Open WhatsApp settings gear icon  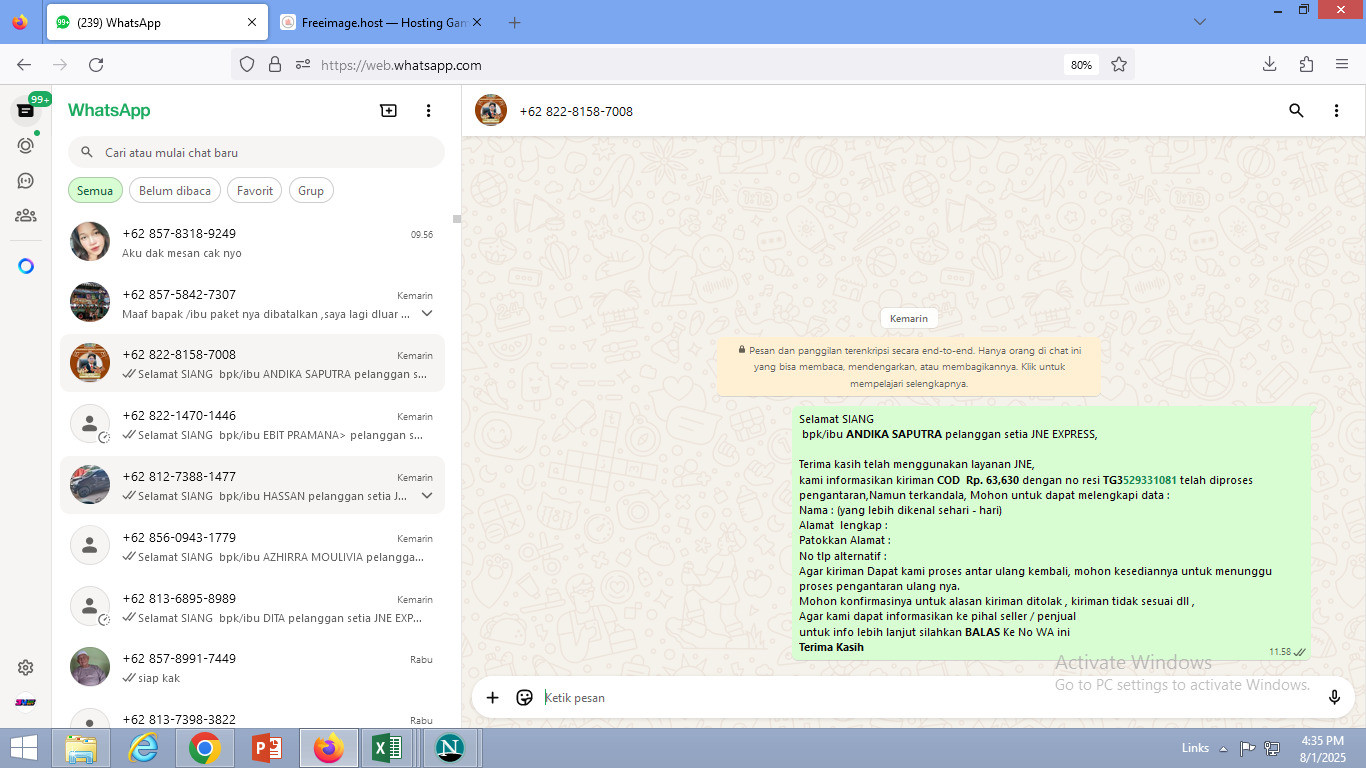[26, 667]
